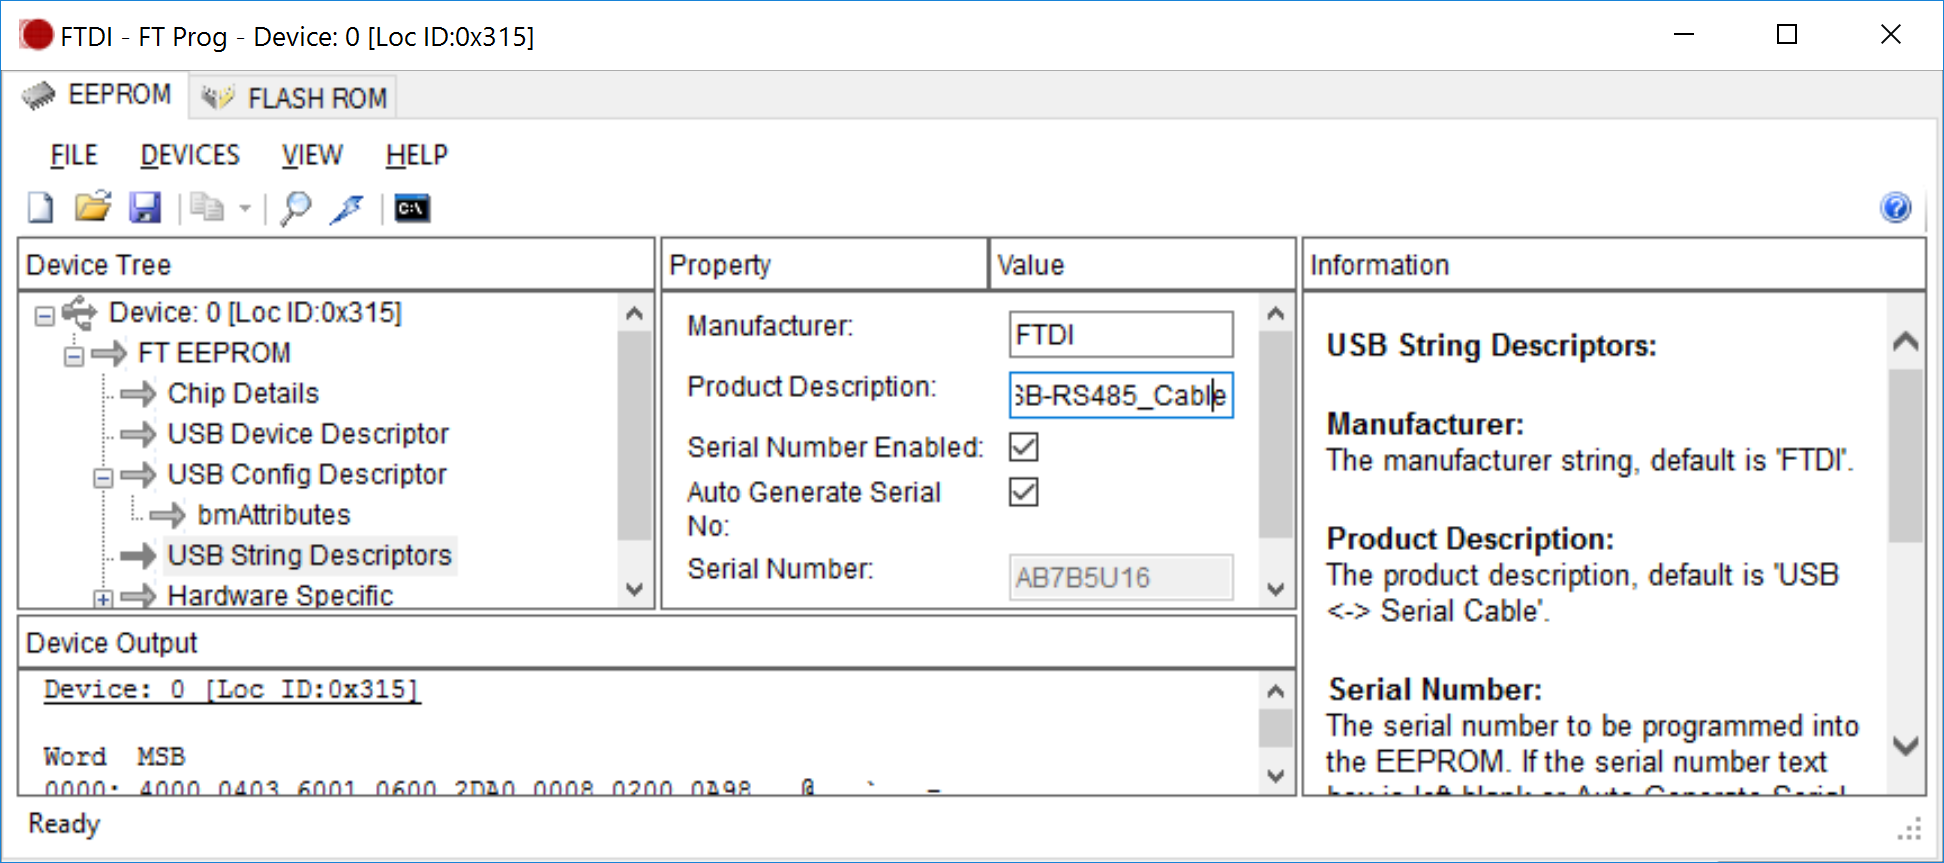
Task: Toggle the Auto Generate Serial No checkbox
Action: (x=1023, y=492)
